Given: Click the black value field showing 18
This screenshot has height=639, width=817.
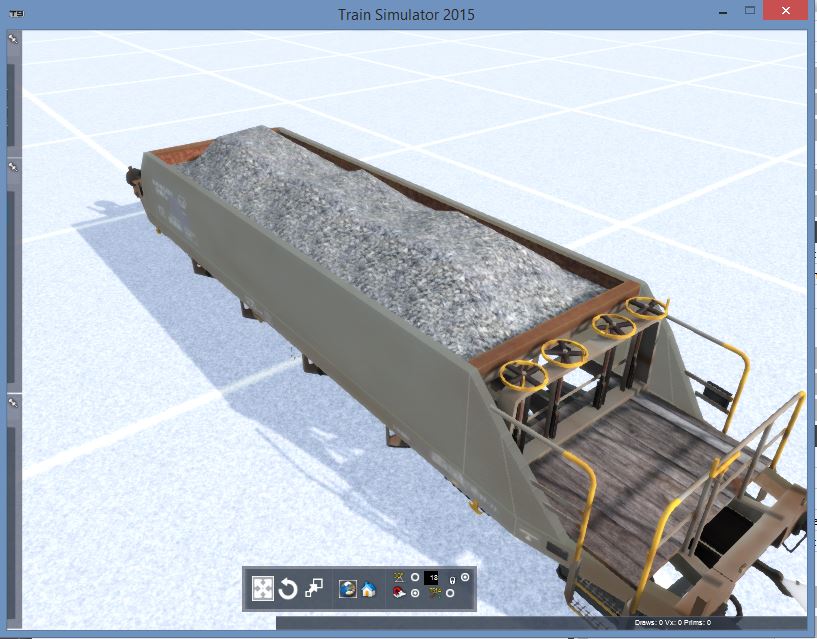Looking at the screenshot, I should pos(431,577).
